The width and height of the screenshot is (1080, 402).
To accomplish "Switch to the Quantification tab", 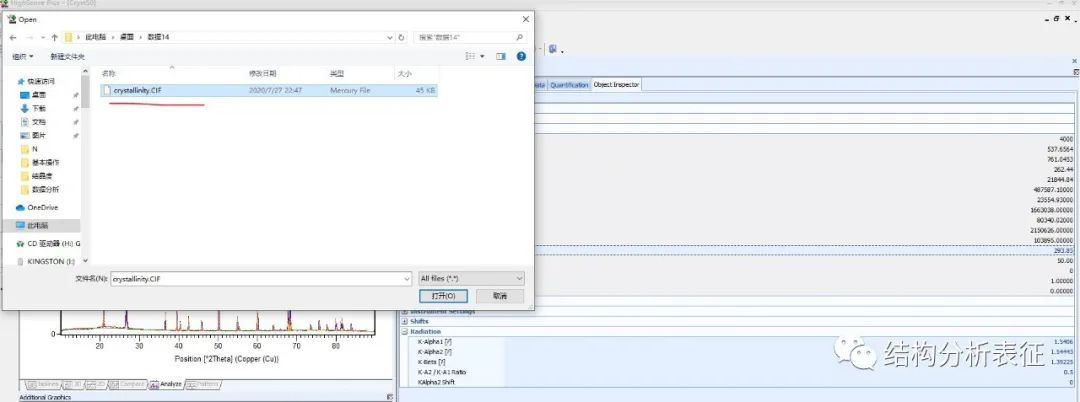I will click(x=570, y=85).
